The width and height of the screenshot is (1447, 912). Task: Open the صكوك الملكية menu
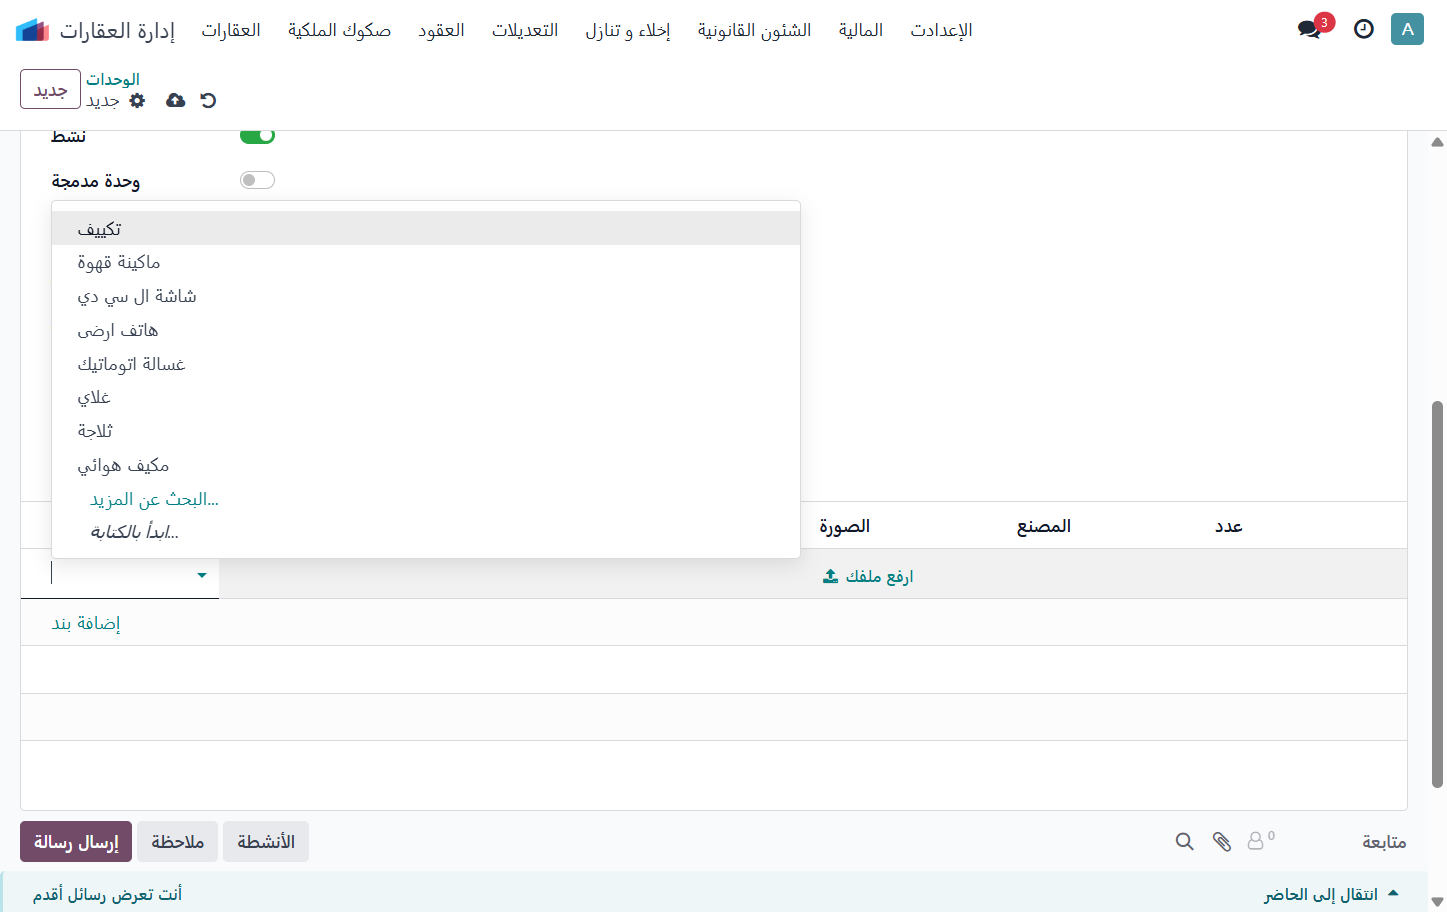(339, 30)
